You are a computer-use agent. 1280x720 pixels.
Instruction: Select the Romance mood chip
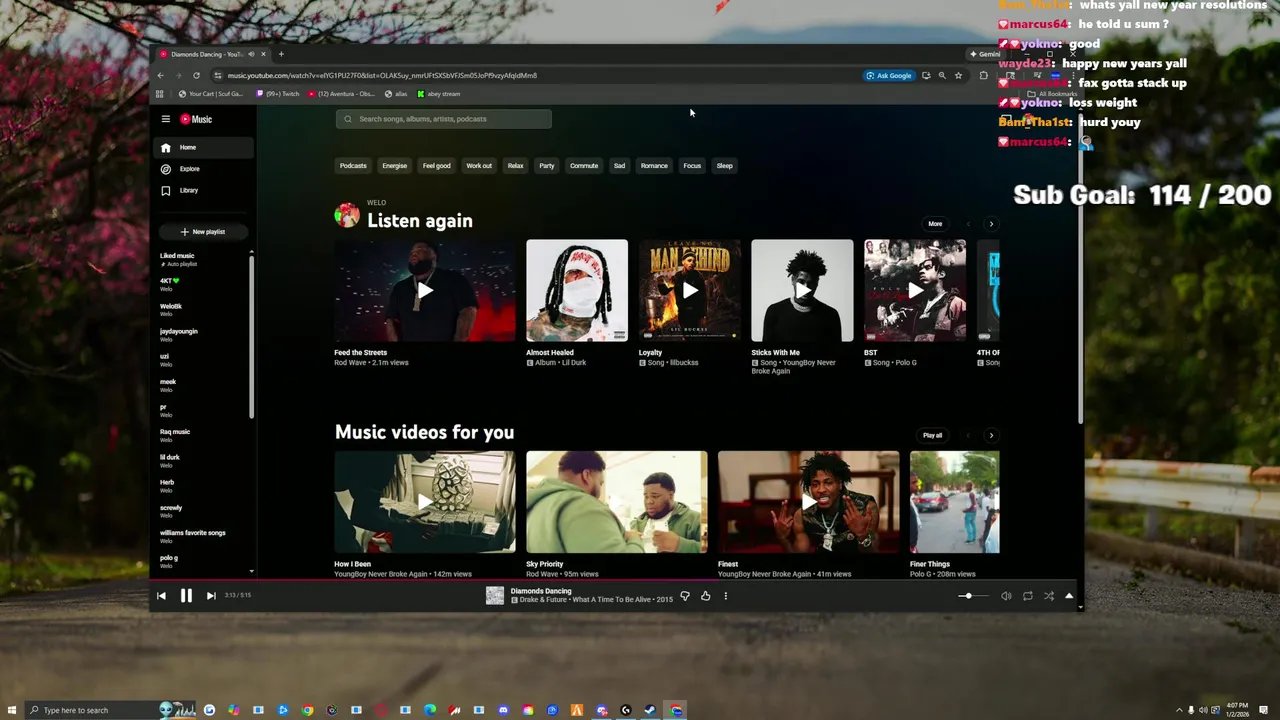(x=654, y=166)
